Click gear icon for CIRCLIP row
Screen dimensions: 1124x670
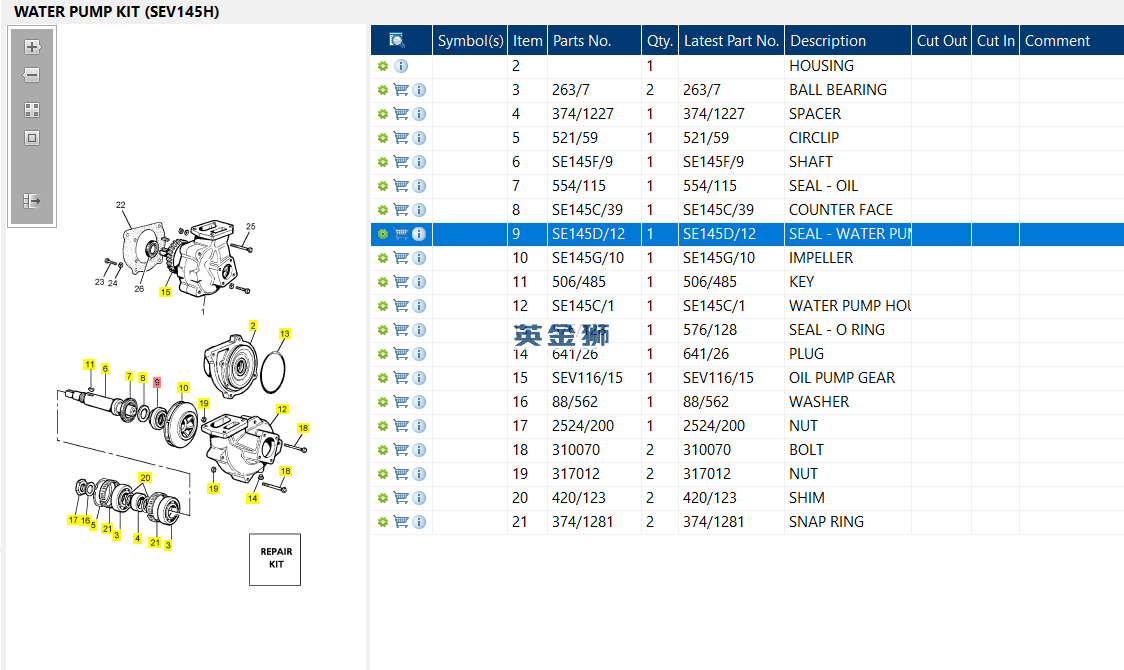coord(383,138)
